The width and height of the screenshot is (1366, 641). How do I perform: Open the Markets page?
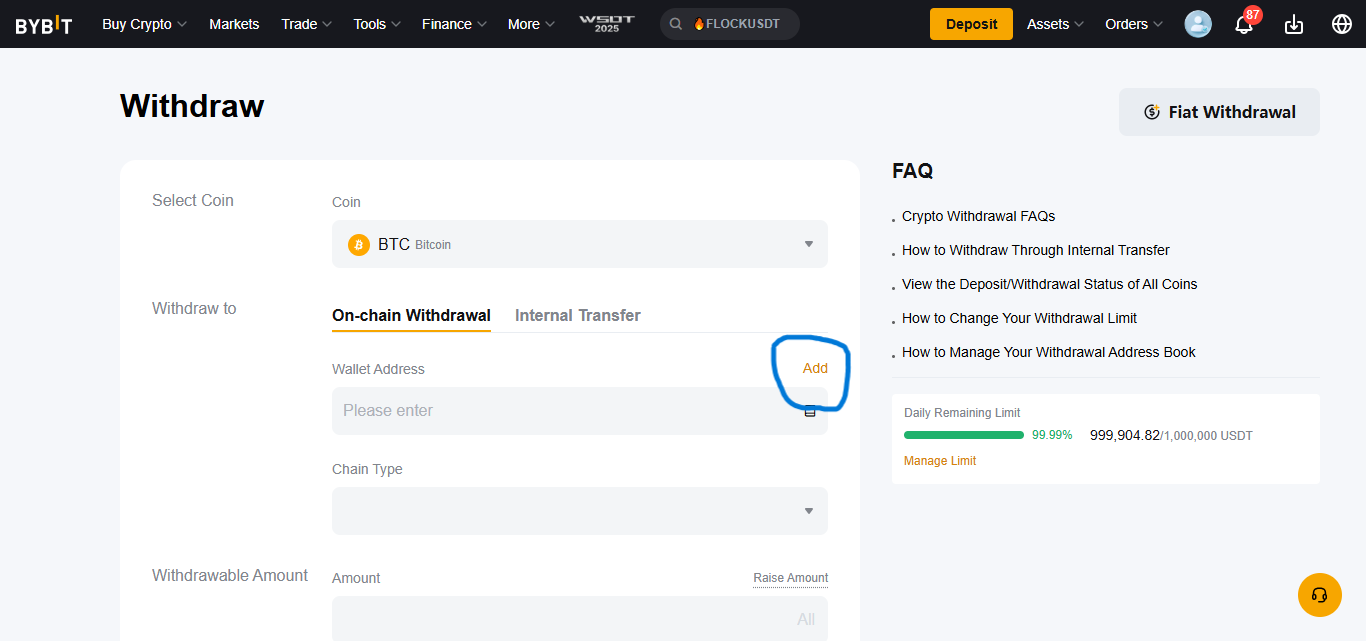point(234,24)
